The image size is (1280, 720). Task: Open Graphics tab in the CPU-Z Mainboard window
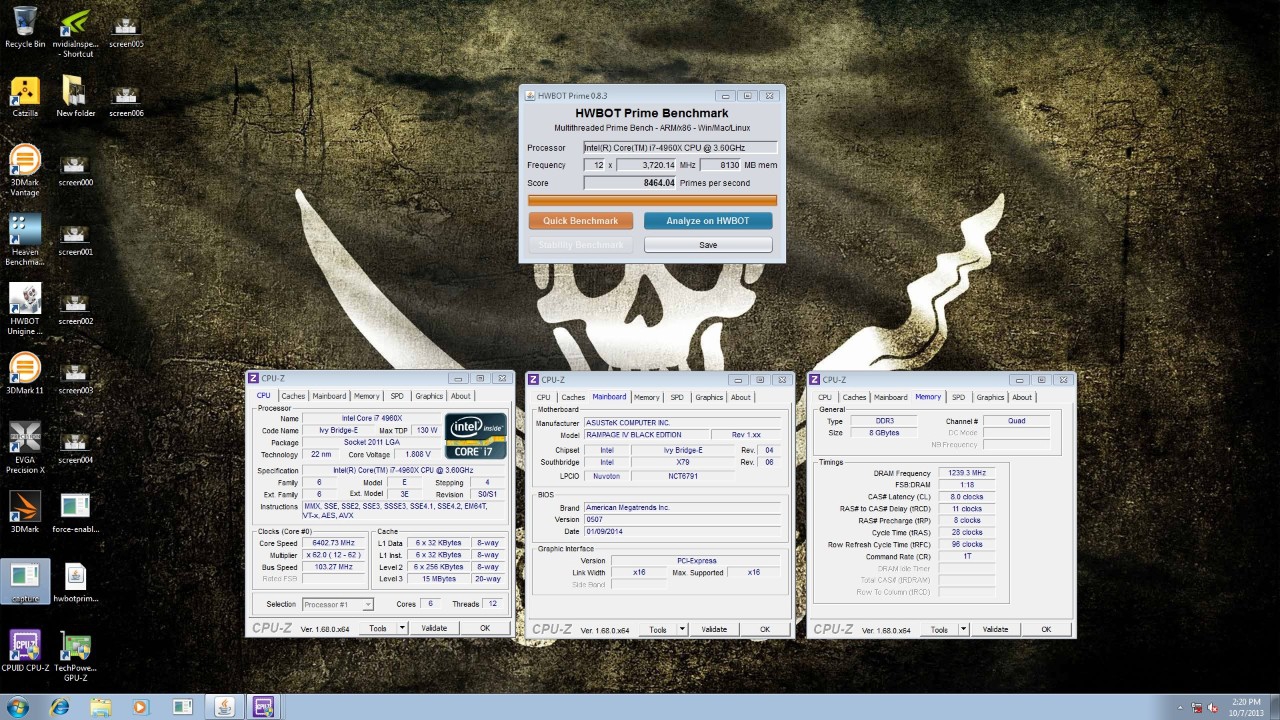(x=709, y=397)
